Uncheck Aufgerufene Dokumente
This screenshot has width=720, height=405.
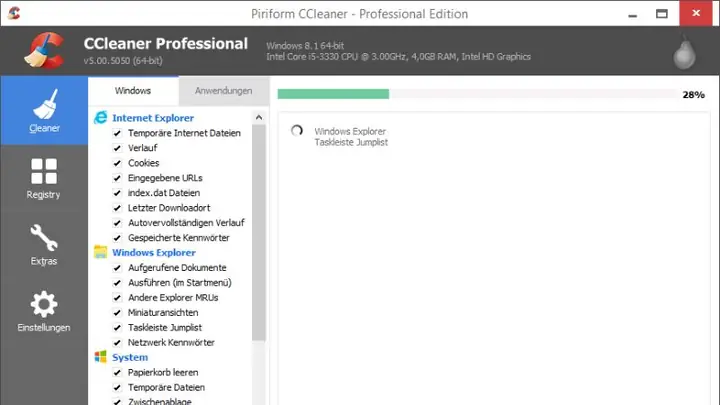click(117, 268)
